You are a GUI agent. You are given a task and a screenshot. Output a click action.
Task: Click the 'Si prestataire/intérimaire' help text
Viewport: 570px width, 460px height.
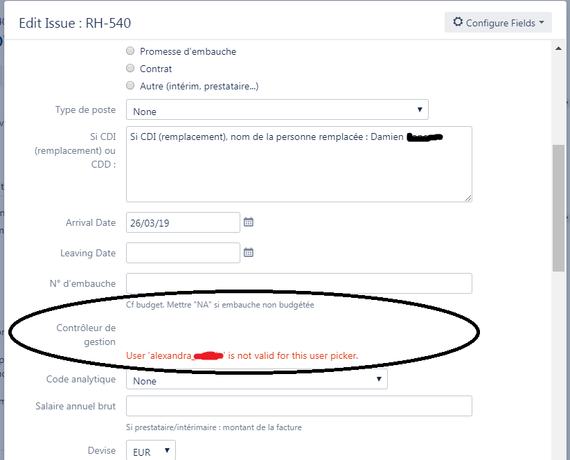point(214,427)
